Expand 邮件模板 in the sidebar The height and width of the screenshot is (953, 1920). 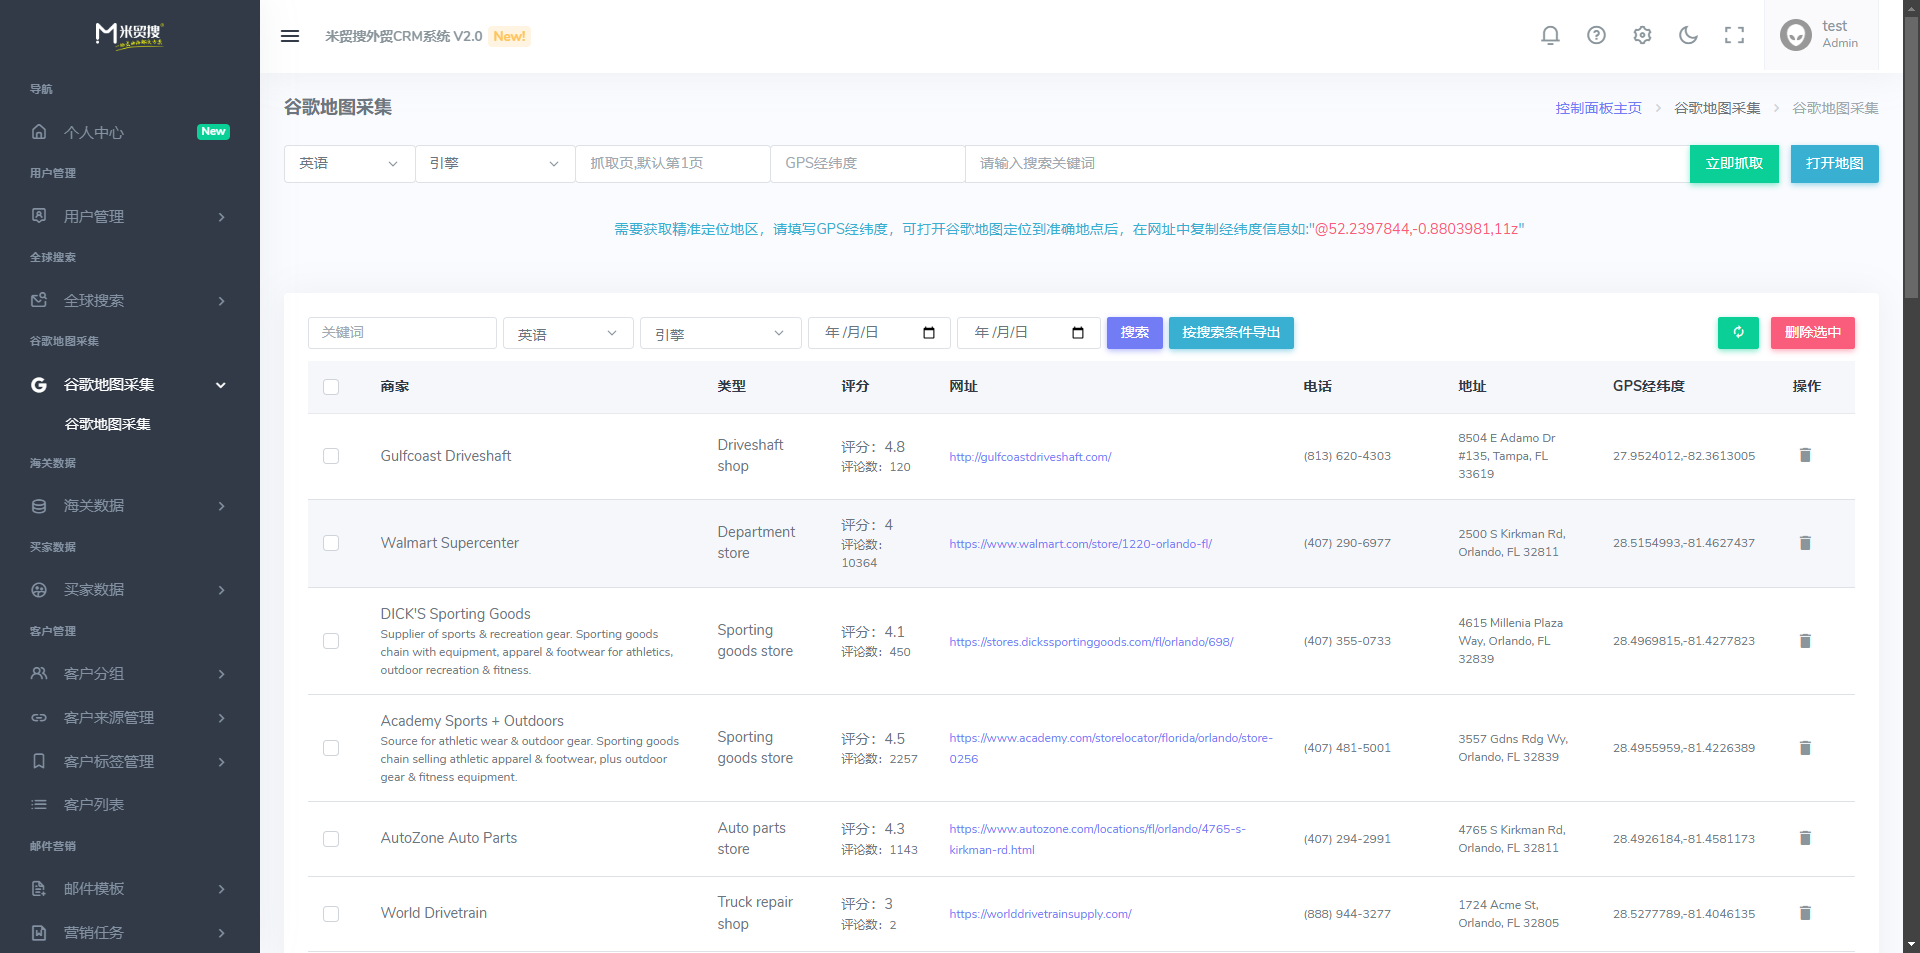[x=130, y=889]
